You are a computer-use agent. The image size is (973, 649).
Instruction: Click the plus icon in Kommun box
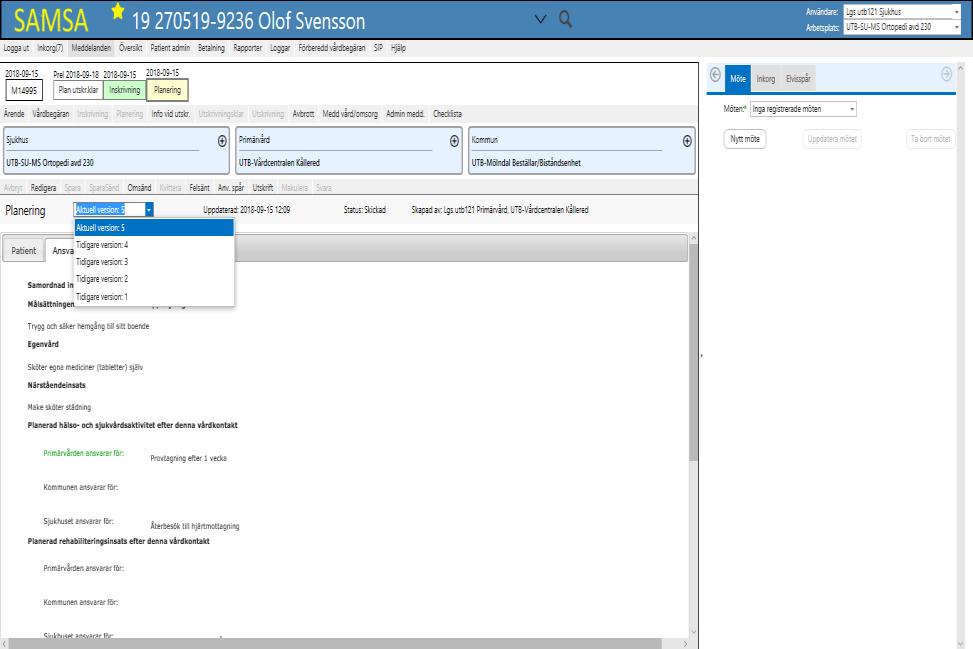pyautogui.click(x=687, y=141)
